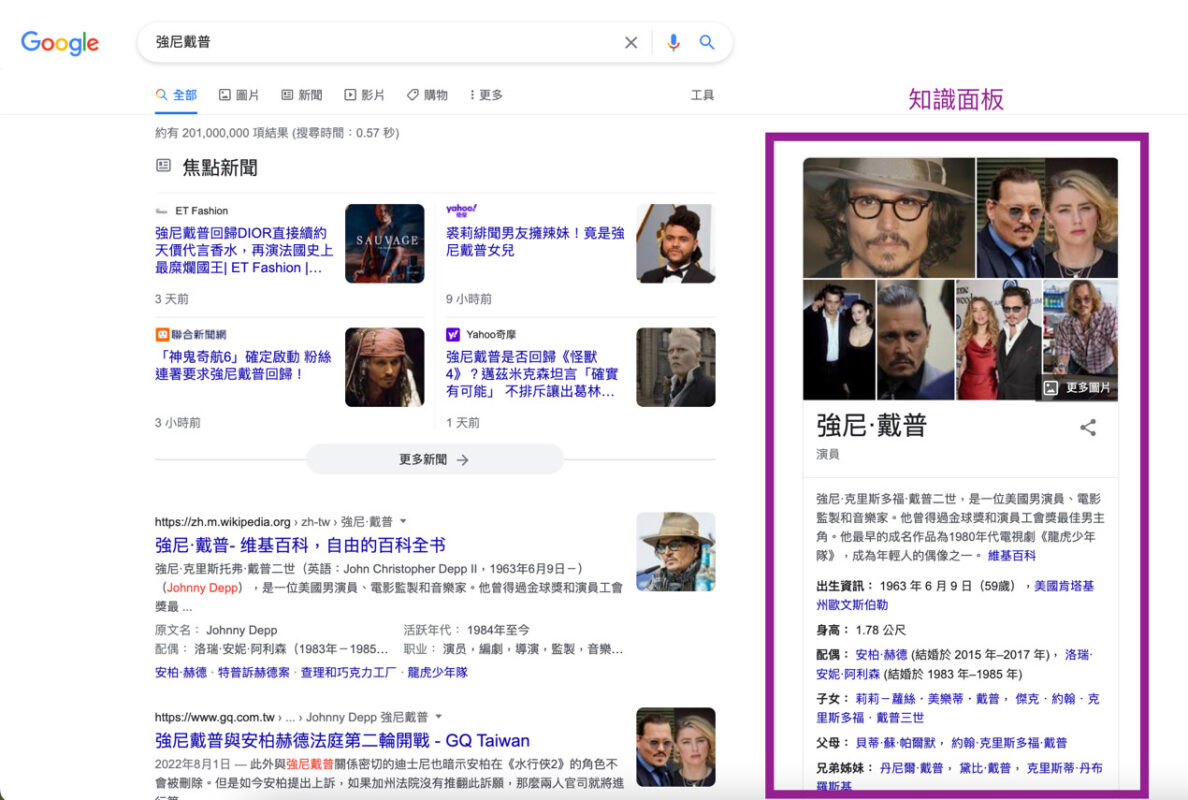
Task: Click the 焦點新聞 section newspaper icon
Action: click(163, 165)
